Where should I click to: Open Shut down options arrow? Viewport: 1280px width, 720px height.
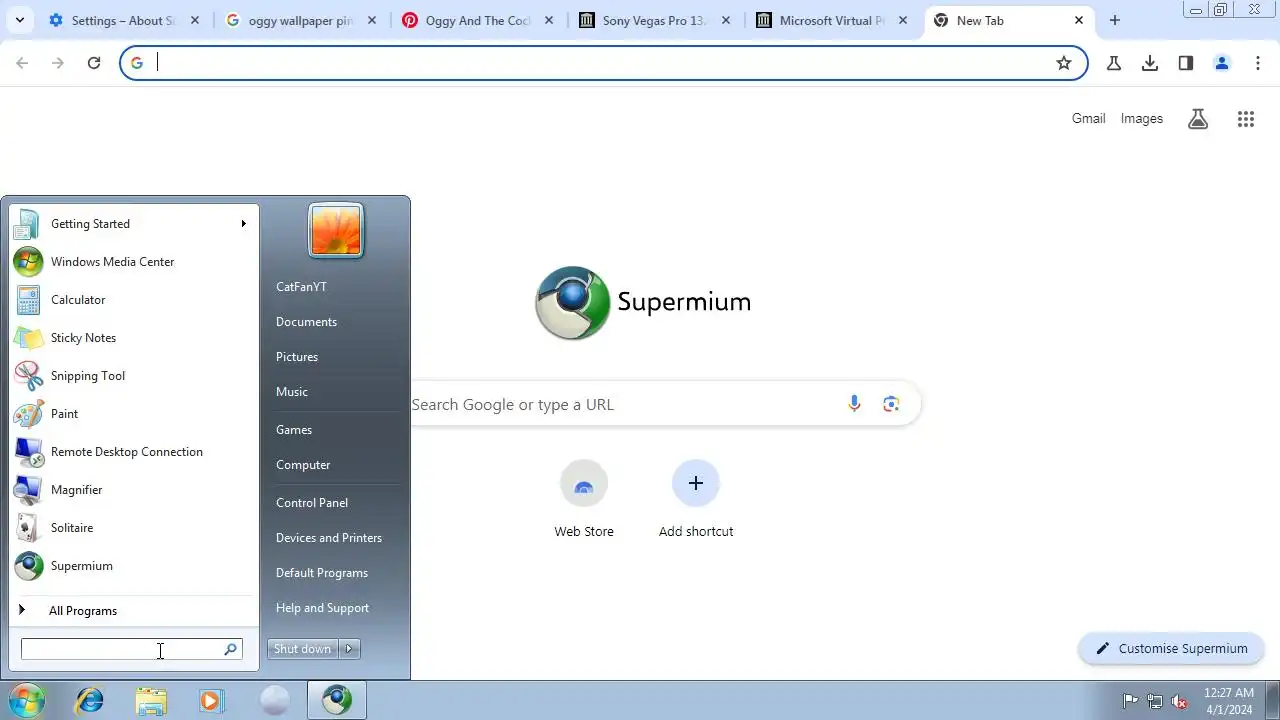click(x=350, y=649)
